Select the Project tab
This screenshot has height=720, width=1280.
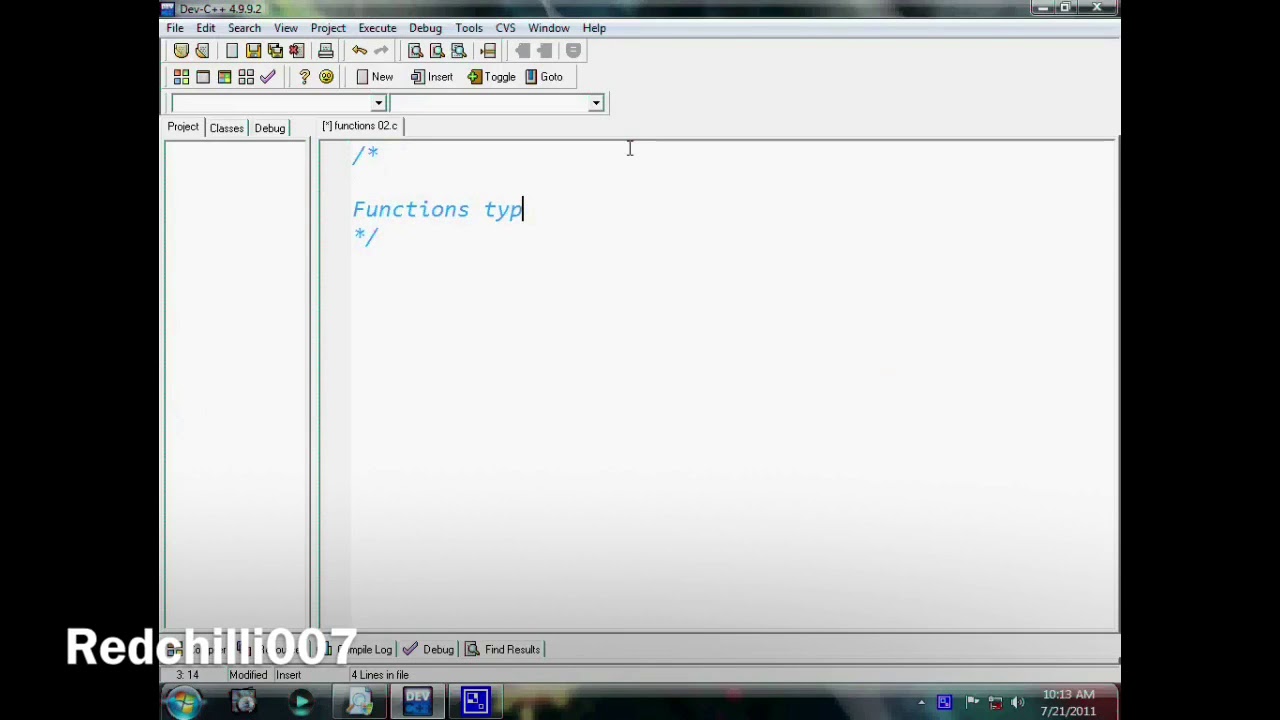coord(183,127)
